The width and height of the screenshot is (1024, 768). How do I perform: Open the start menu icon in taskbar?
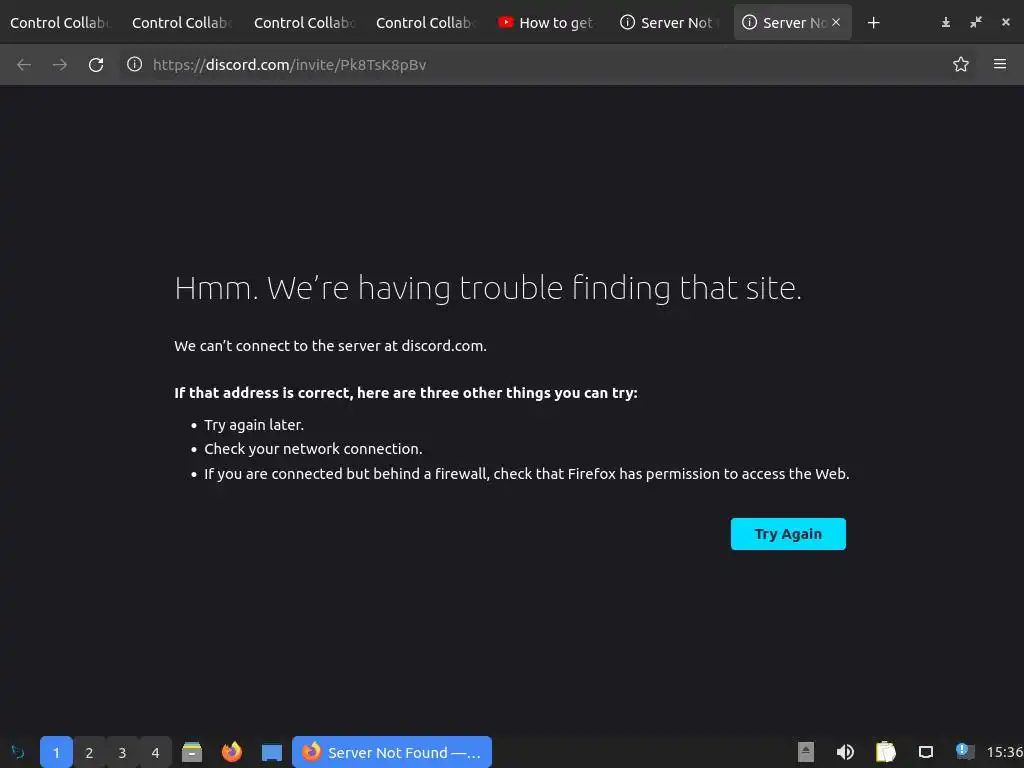click(x=18, y=752)
